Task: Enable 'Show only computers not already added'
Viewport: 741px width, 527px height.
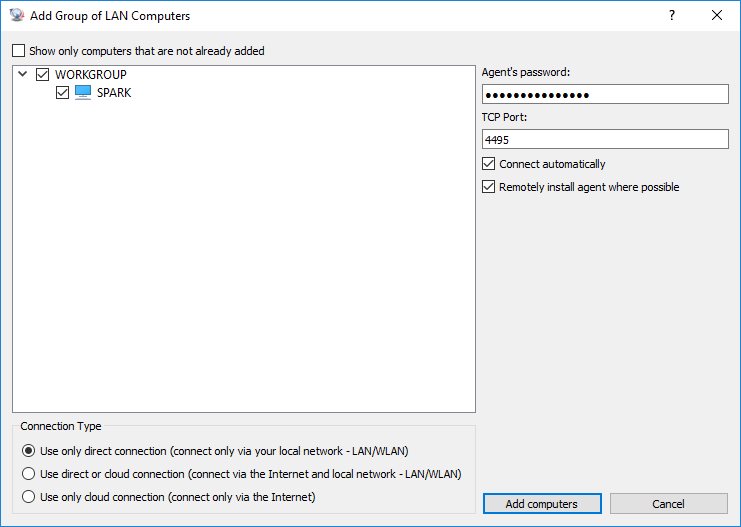Action: (x=20, y=51)
